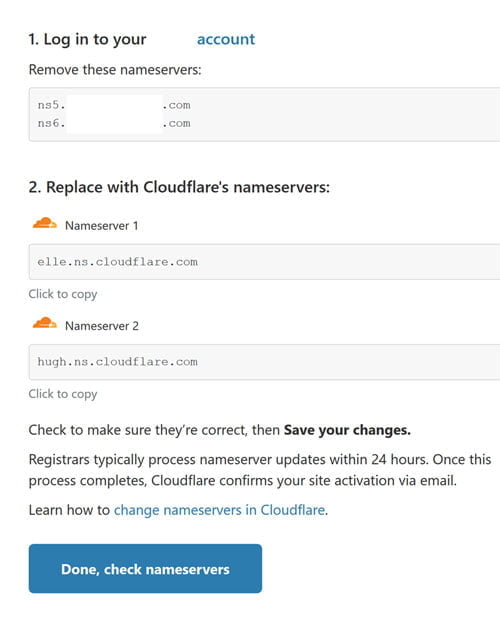Click the Cloudflare cloud icon beside Nameserver 1

click(x=44, y=223)
